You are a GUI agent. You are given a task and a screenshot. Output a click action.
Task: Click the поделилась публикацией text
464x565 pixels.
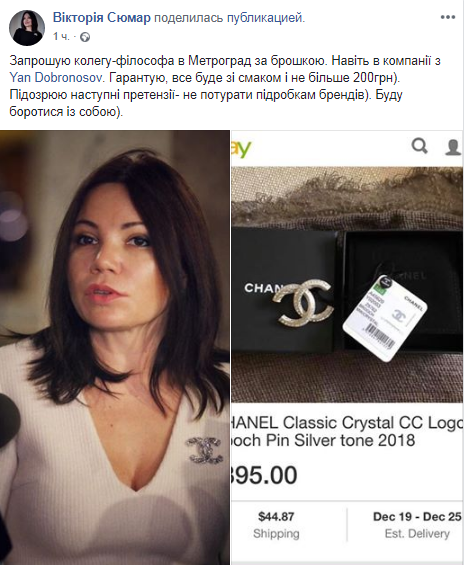tap(229, 18)
